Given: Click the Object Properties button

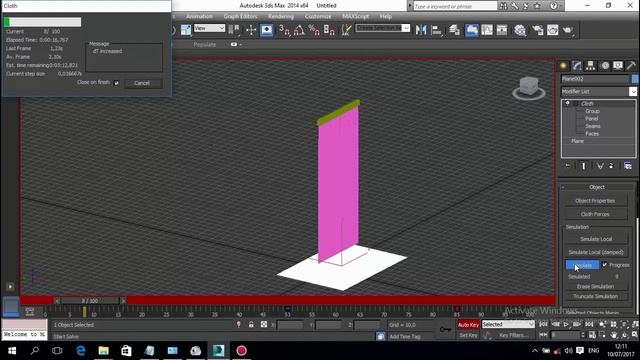Looking at the screenshot, I should 595,201.
